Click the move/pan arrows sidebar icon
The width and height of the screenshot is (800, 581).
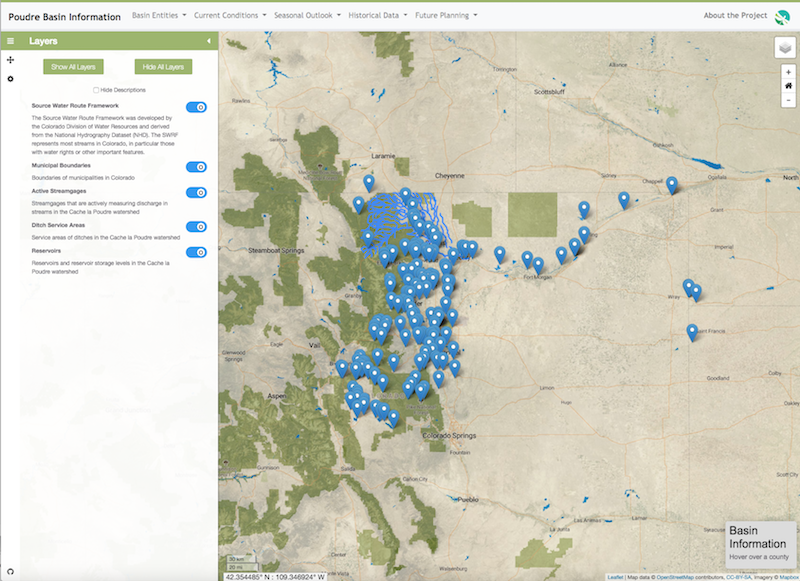pyautogui.click(x=10, y=61)
